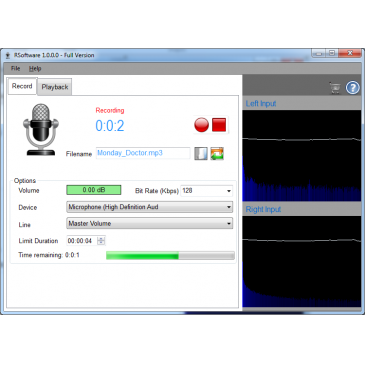The height and width of the screenshot is (365, 365).
Task: Open the Master Volume line dropdown
Action: [x=149, y=223]
